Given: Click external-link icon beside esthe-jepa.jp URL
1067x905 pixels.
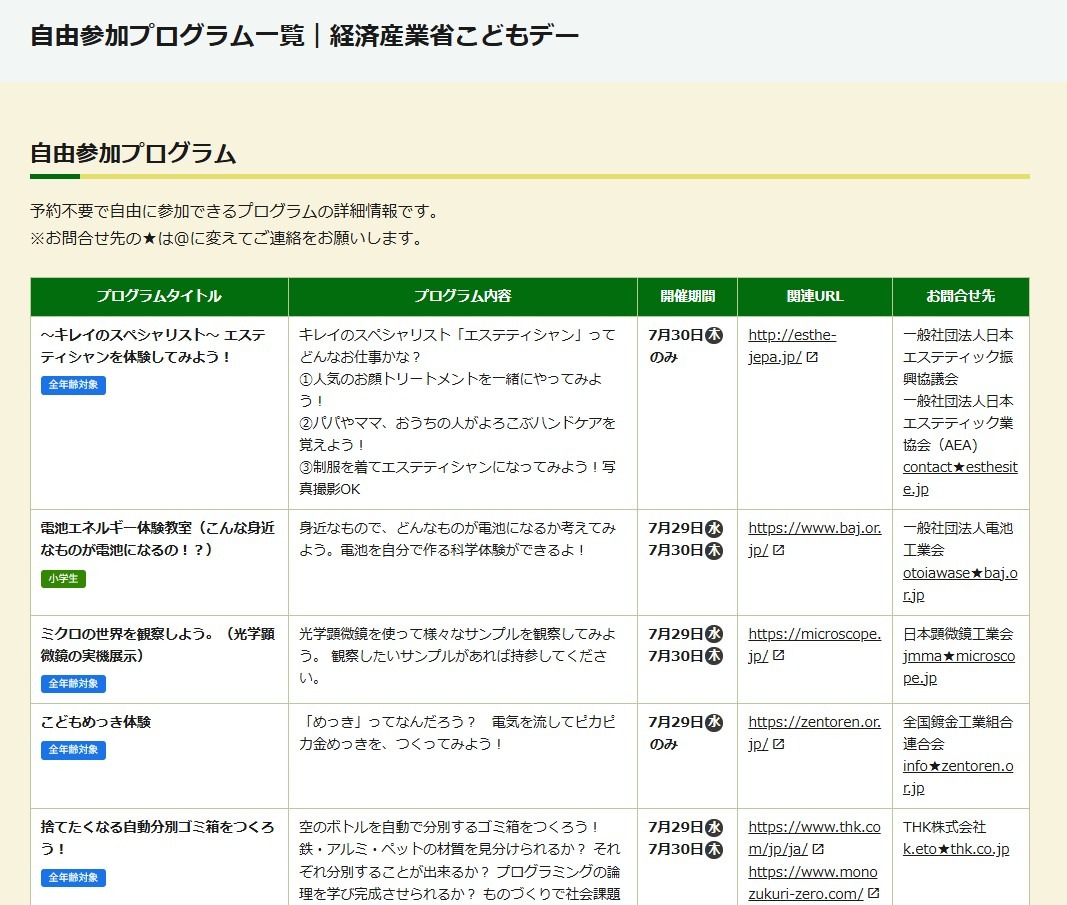Looking at the screenshot, I should pos(812,357).
